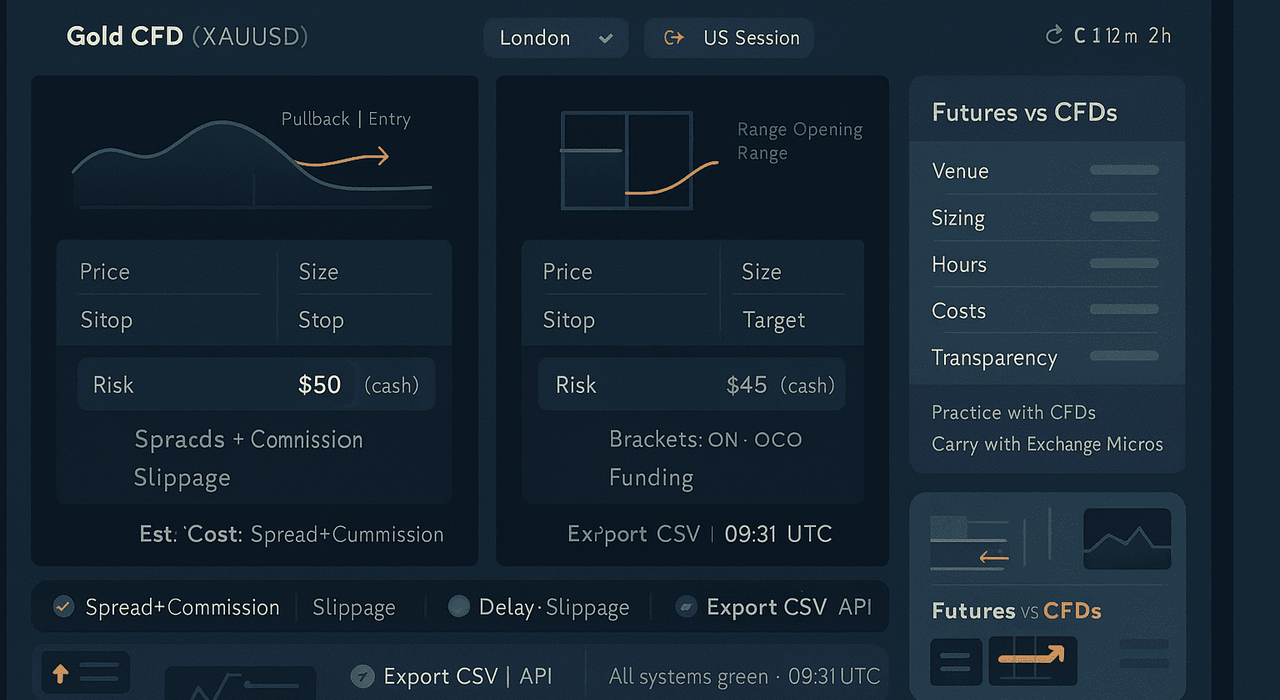Open the London session dropdown
The image size is (1280, 700).
coord(556,38)
